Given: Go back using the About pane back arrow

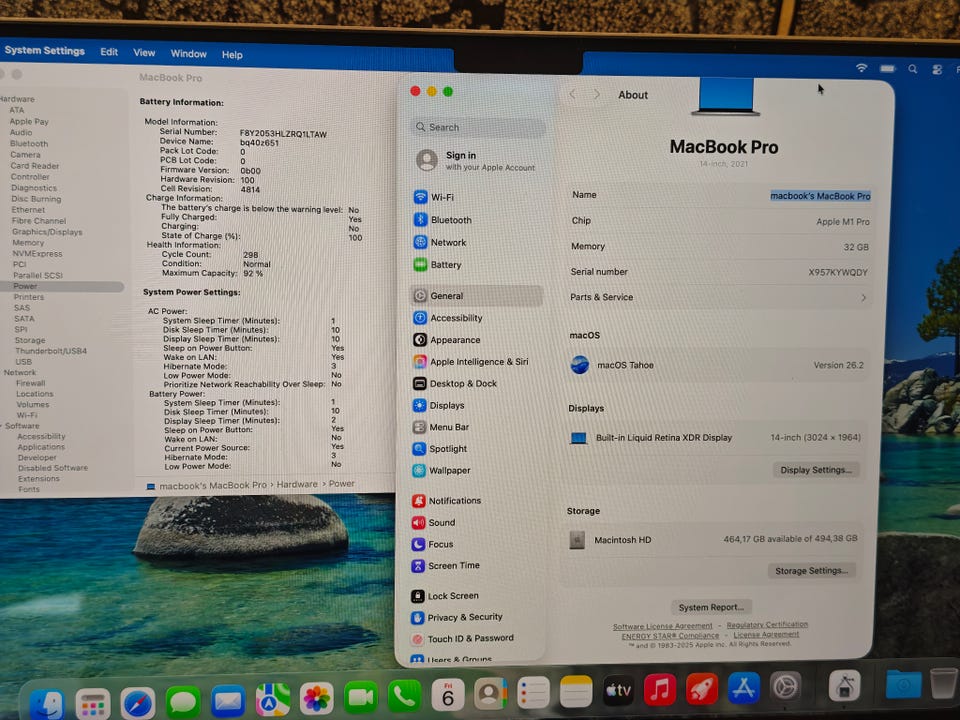Looking at the screenshot, I should [x=573, y=94].
